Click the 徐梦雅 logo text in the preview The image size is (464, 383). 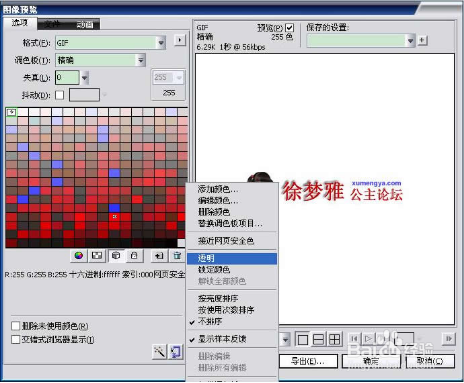[313, 191]
